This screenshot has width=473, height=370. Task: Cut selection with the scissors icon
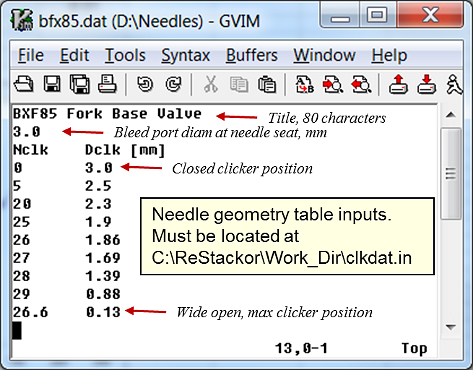[211, 84]
